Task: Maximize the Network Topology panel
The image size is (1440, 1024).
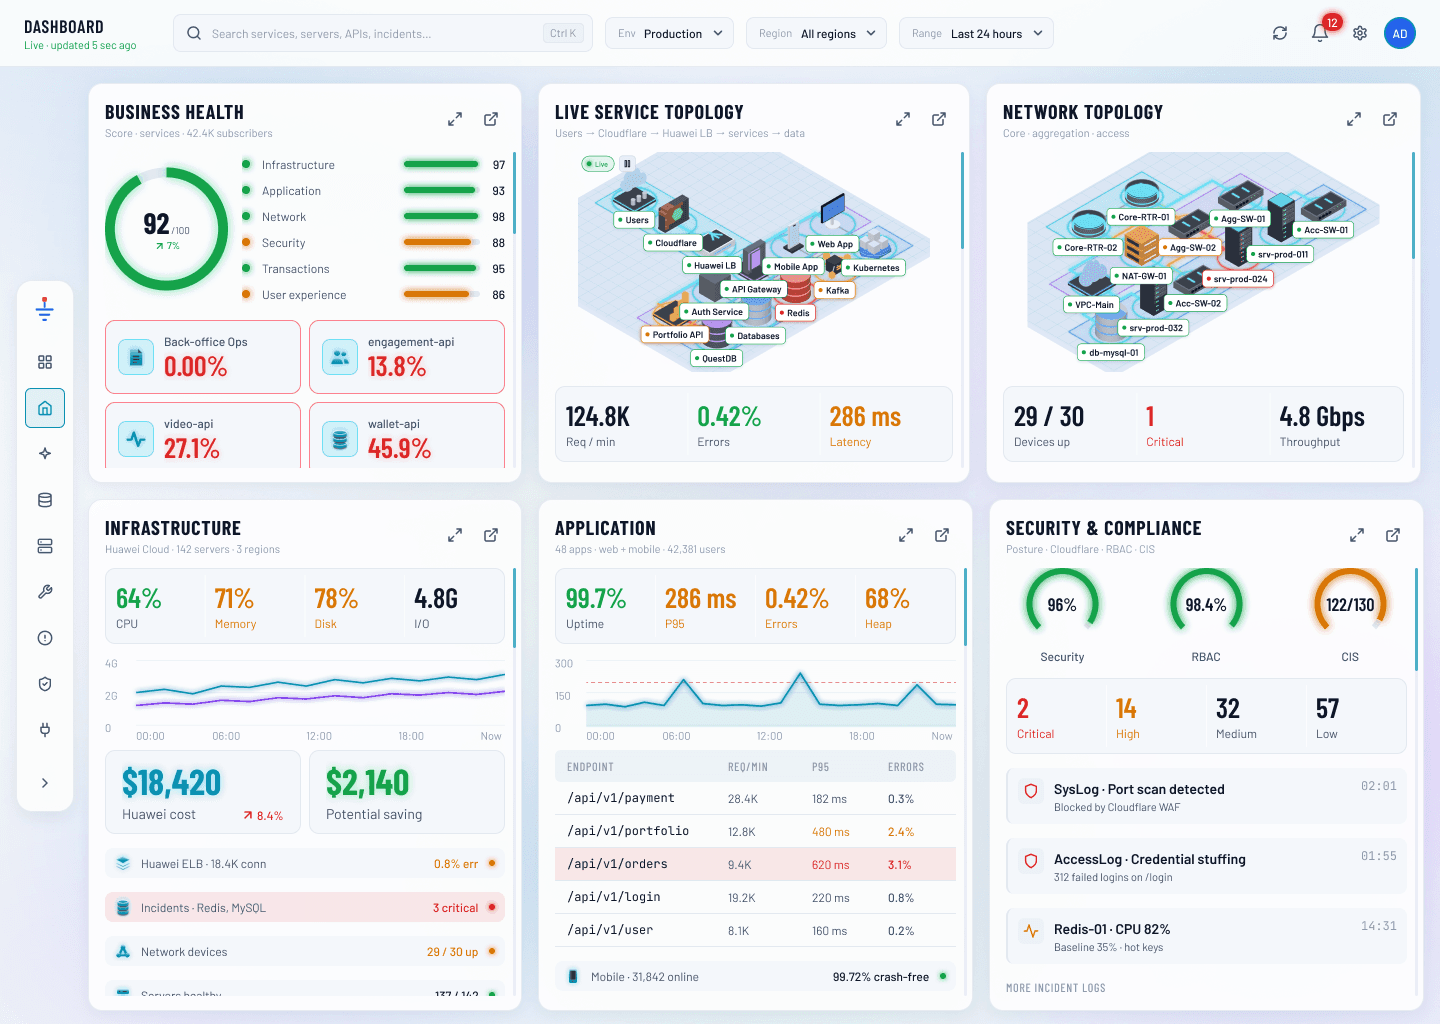Action: (1354, 119)
